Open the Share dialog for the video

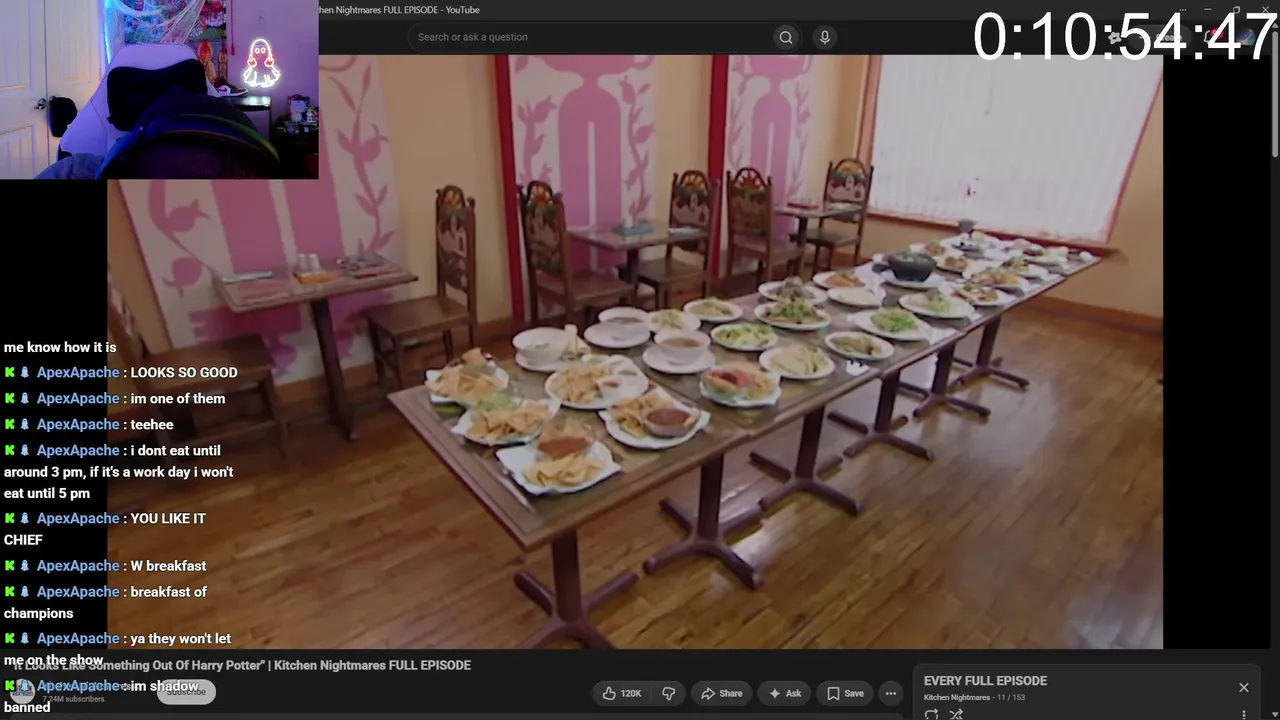point(722,693)
